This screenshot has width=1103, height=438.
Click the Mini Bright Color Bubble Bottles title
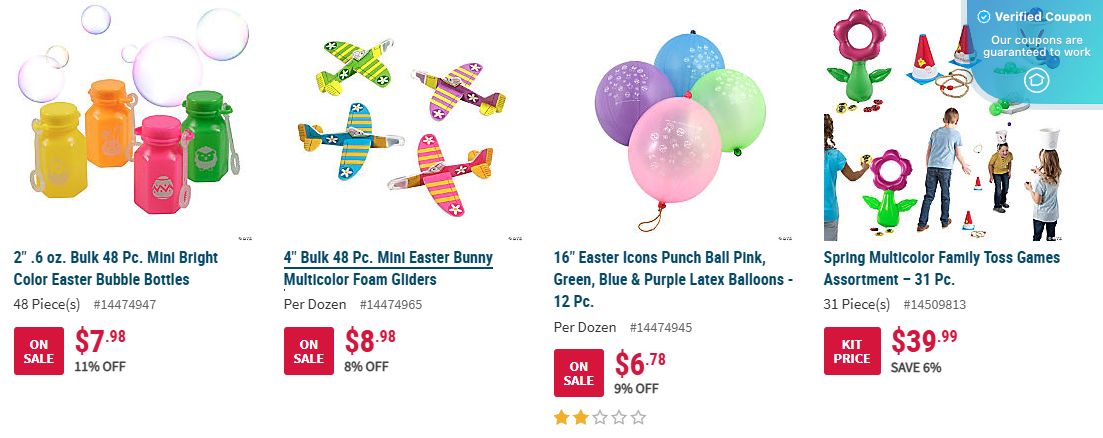click(116, 268)
